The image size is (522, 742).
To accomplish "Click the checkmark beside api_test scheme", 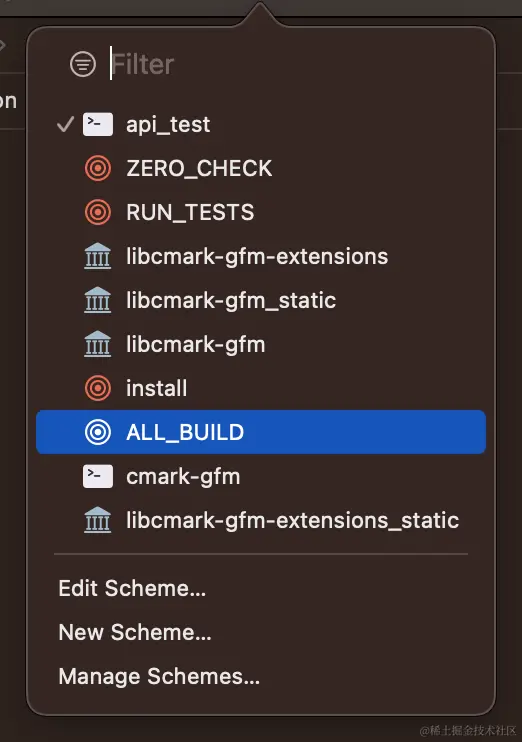I will click(65, 124).
